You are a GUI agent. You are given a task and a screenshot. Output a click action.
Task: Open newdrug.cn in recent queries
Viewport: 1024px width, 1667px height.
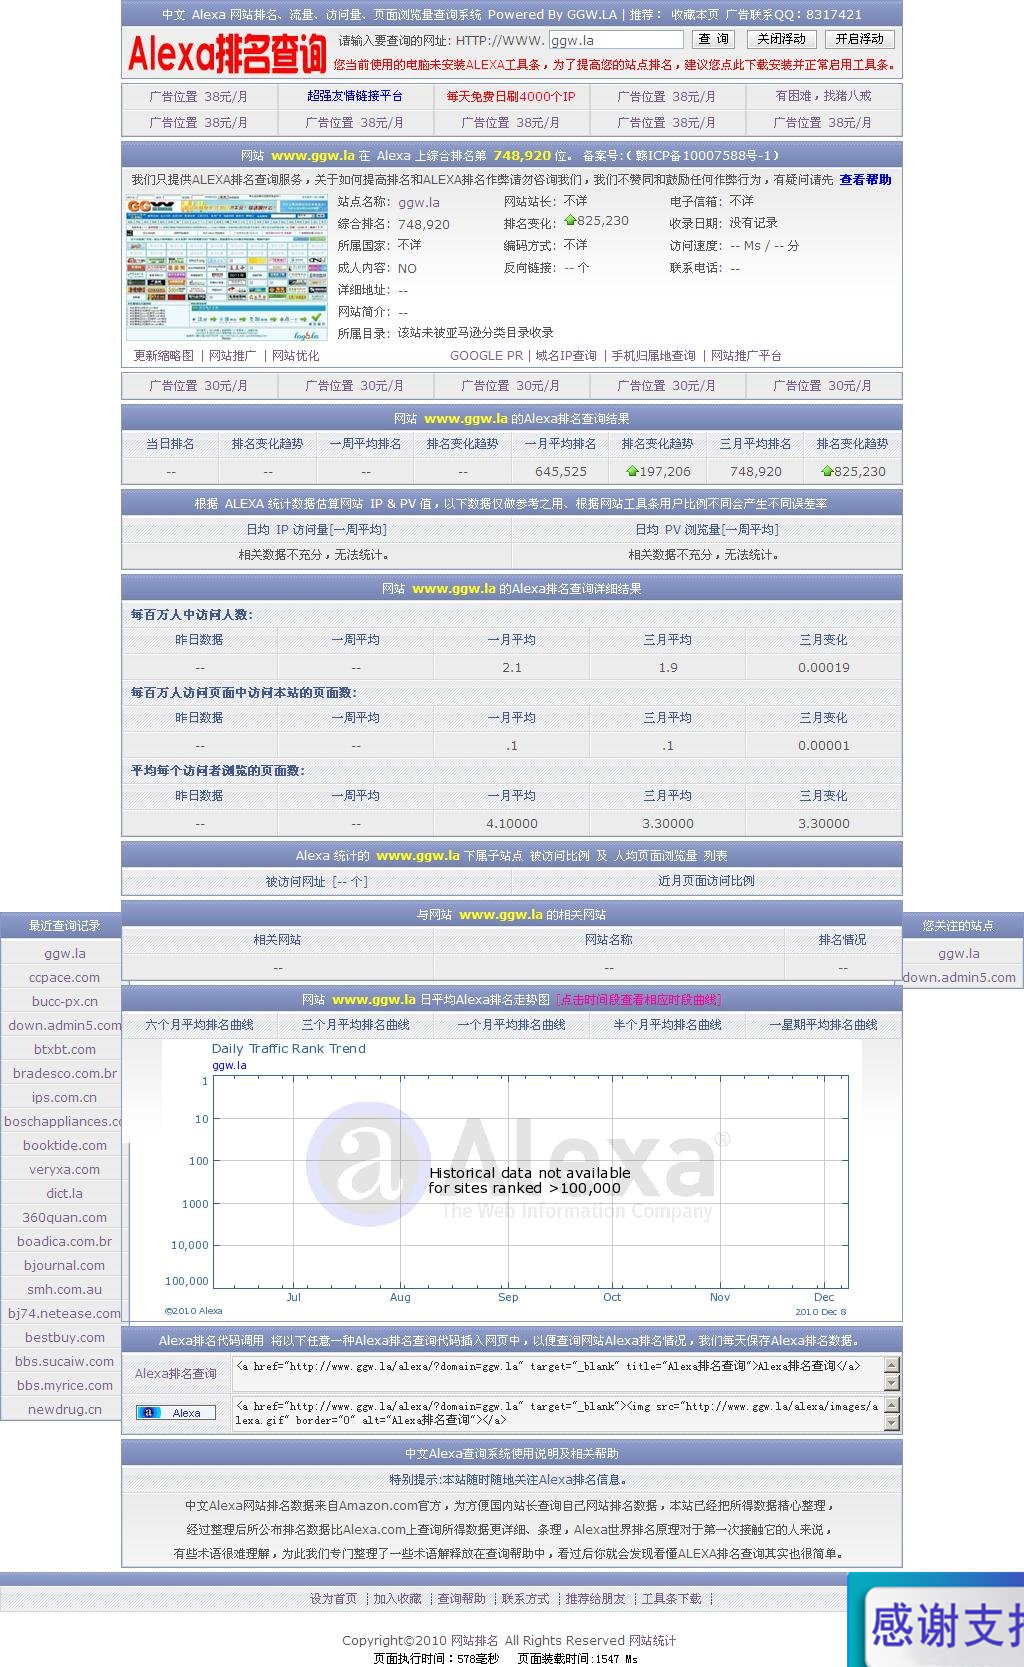65,1410
